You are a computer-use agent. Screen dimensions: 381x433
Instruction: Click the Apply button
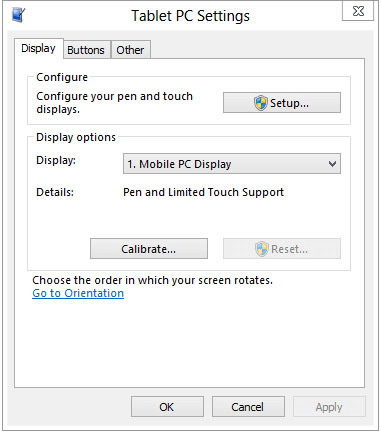[x=329, y=407]
